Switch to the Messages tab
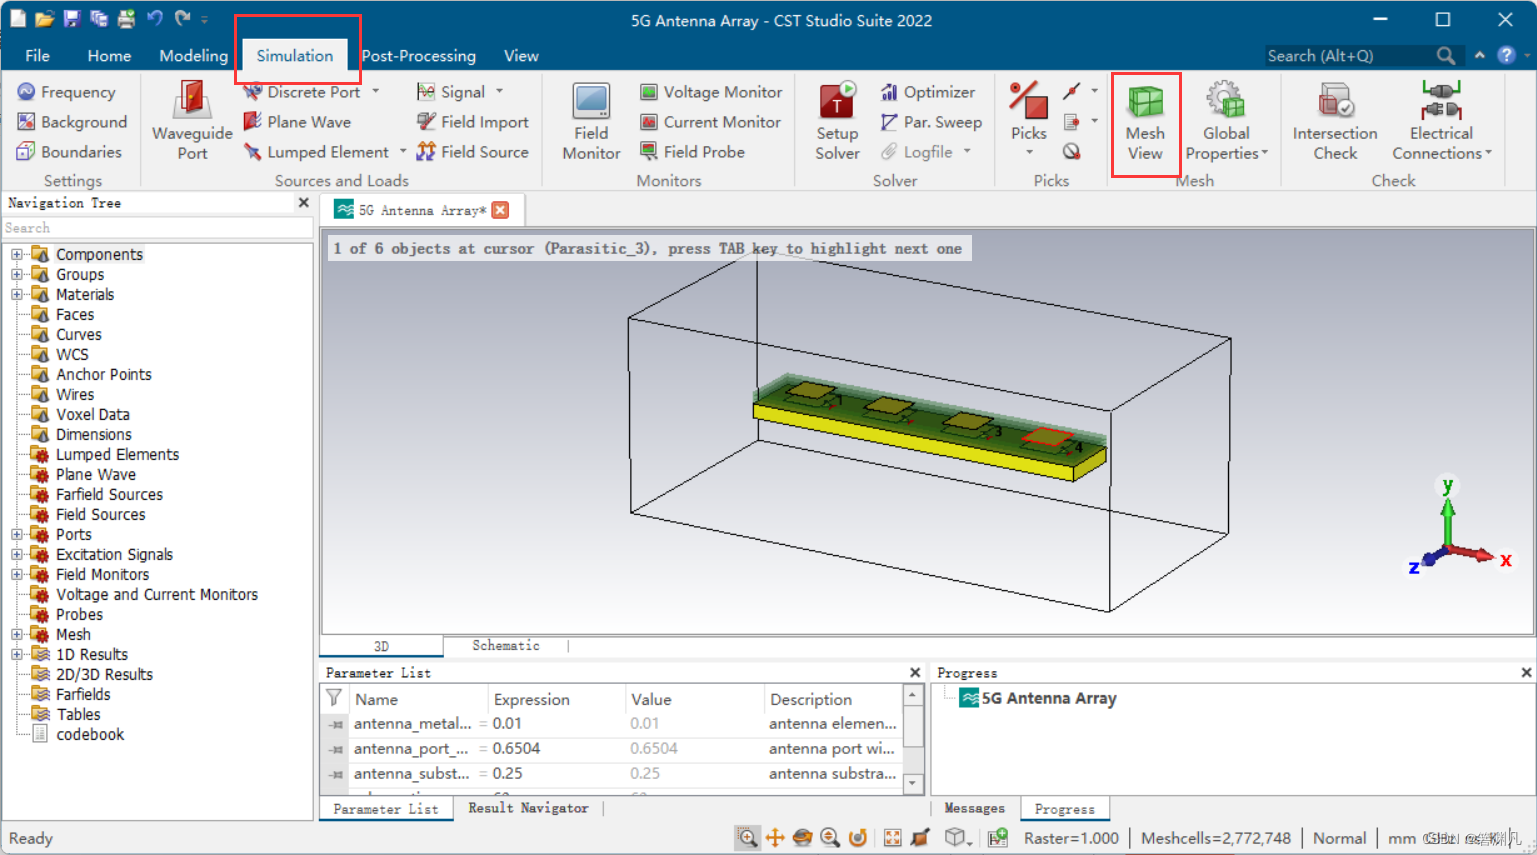This screenshot has height=855, width=1537. point(974,808)
